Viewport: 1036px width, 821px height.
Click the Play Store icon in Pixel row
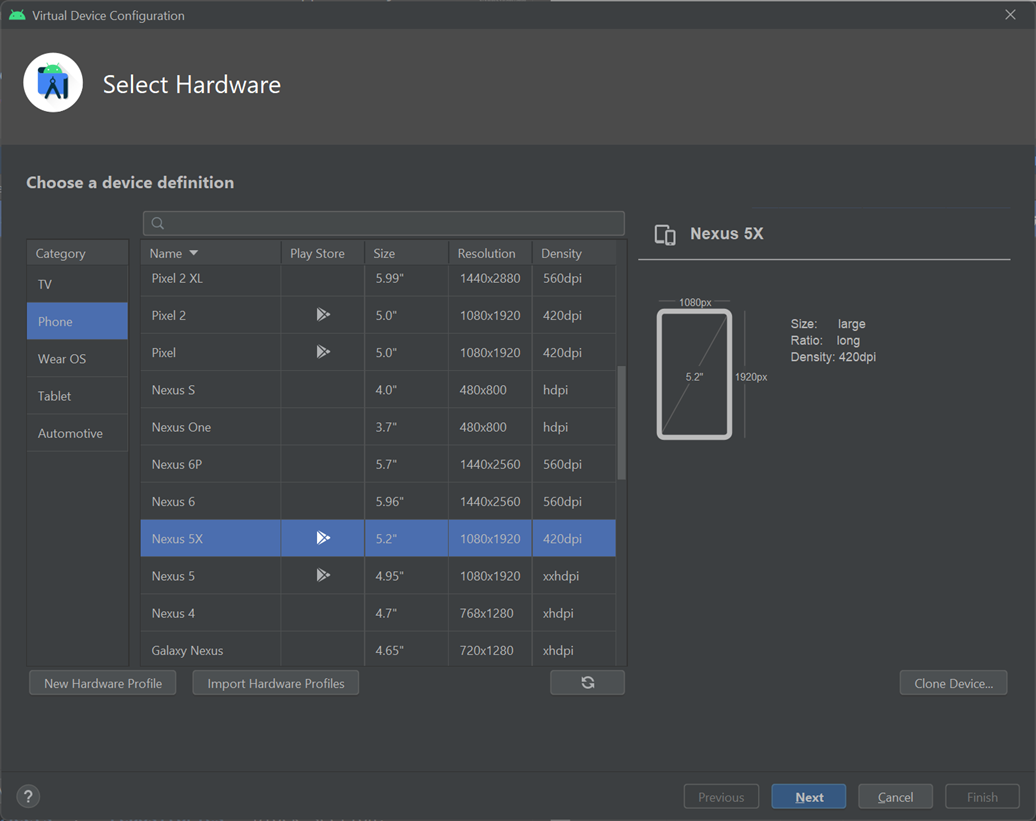(x=322, y=352)
